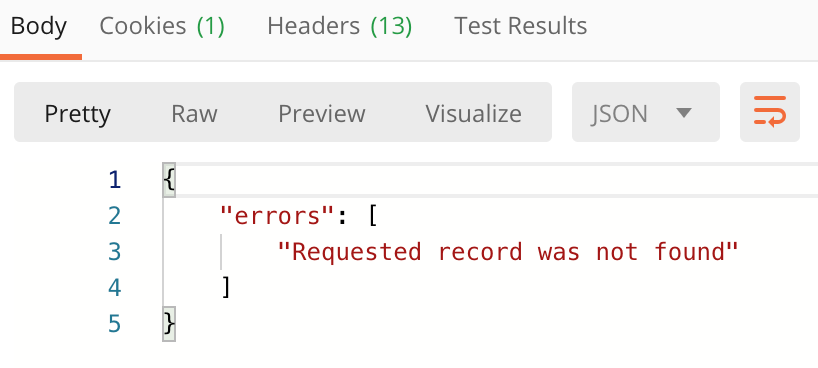The image size is (818, 368).
Task: Choose the Visualize view option
Action: click(473, 114)
